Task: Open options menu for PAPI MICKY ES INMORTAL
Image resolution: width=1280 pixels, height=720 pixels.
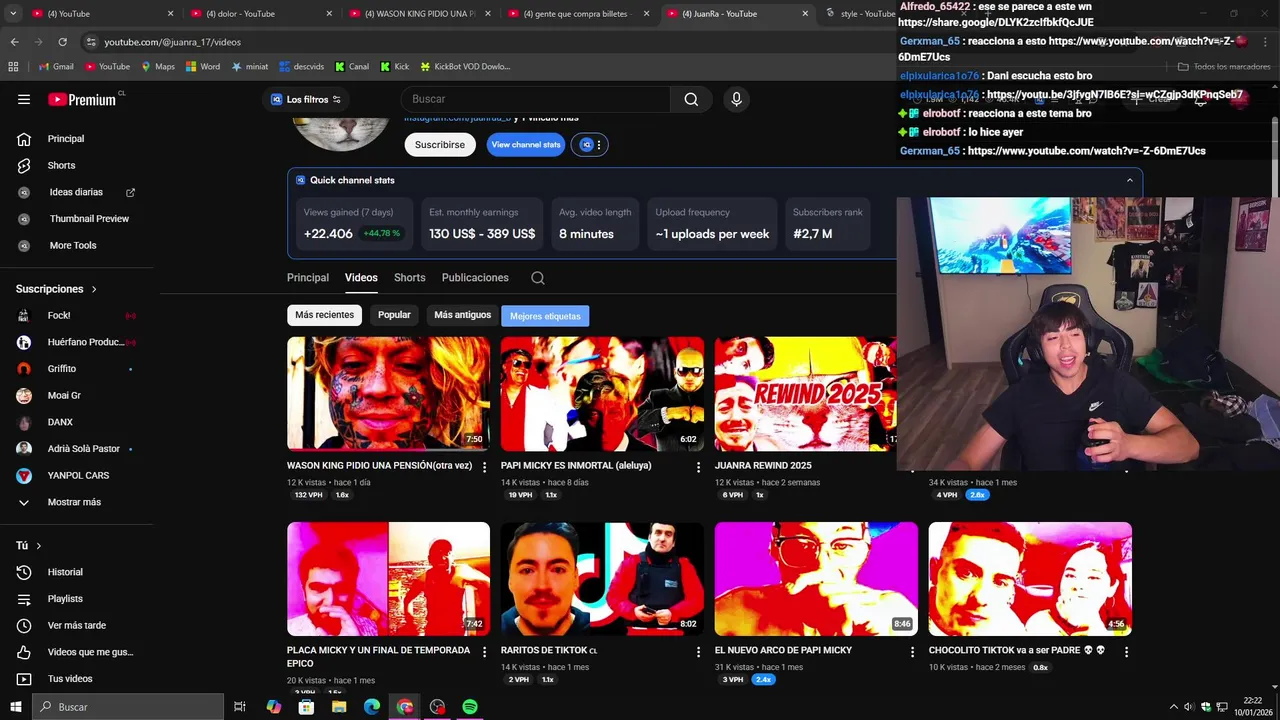Action: point(699,467)
